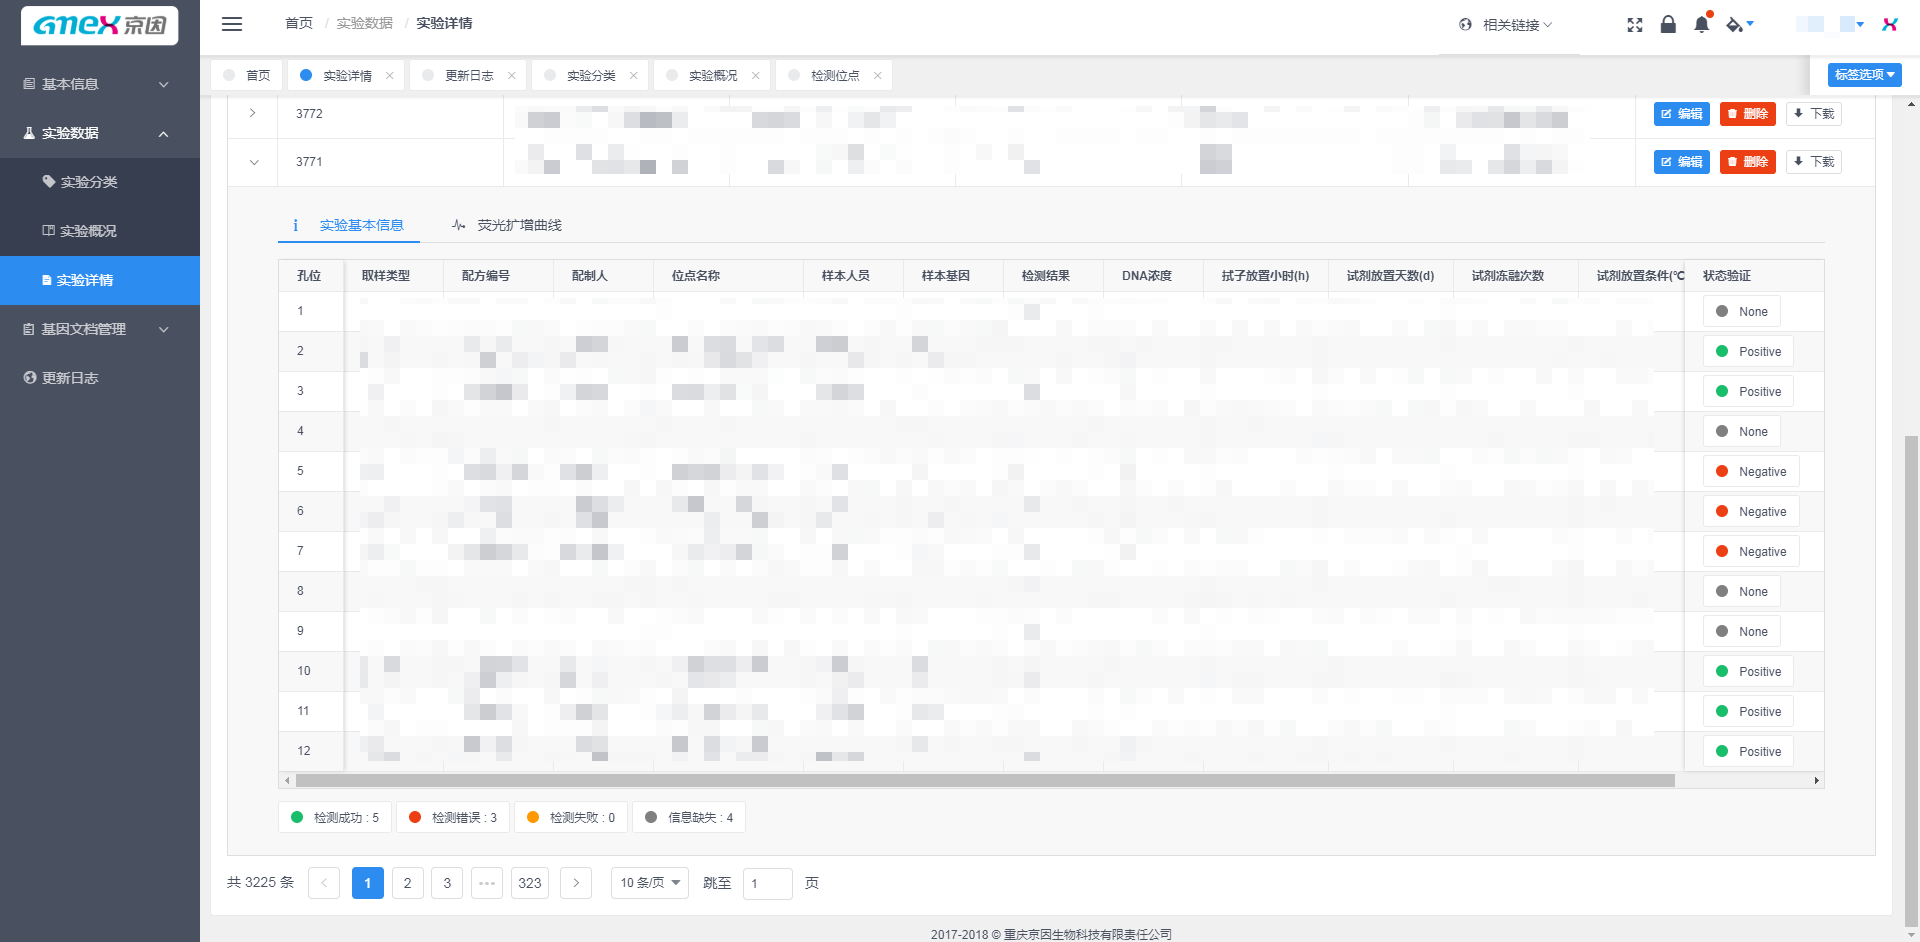The image size is (1920, 942).
Task: Click 实验数据 breadcrumb
Action: [364, 23]
